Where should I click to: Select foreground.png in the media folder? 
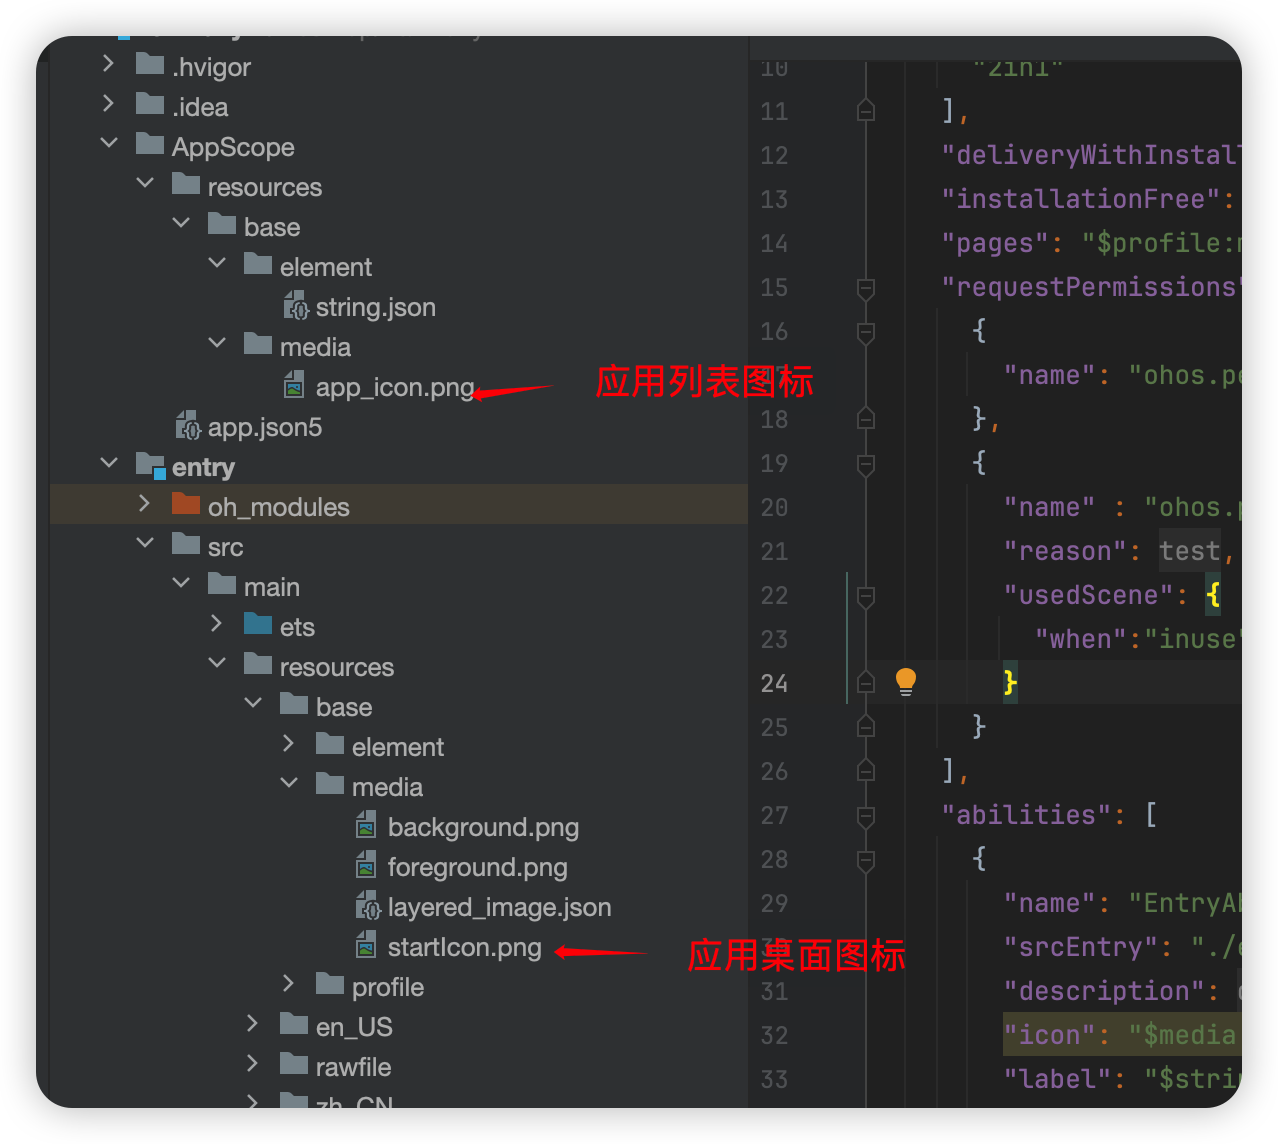(x=477, y=868)
